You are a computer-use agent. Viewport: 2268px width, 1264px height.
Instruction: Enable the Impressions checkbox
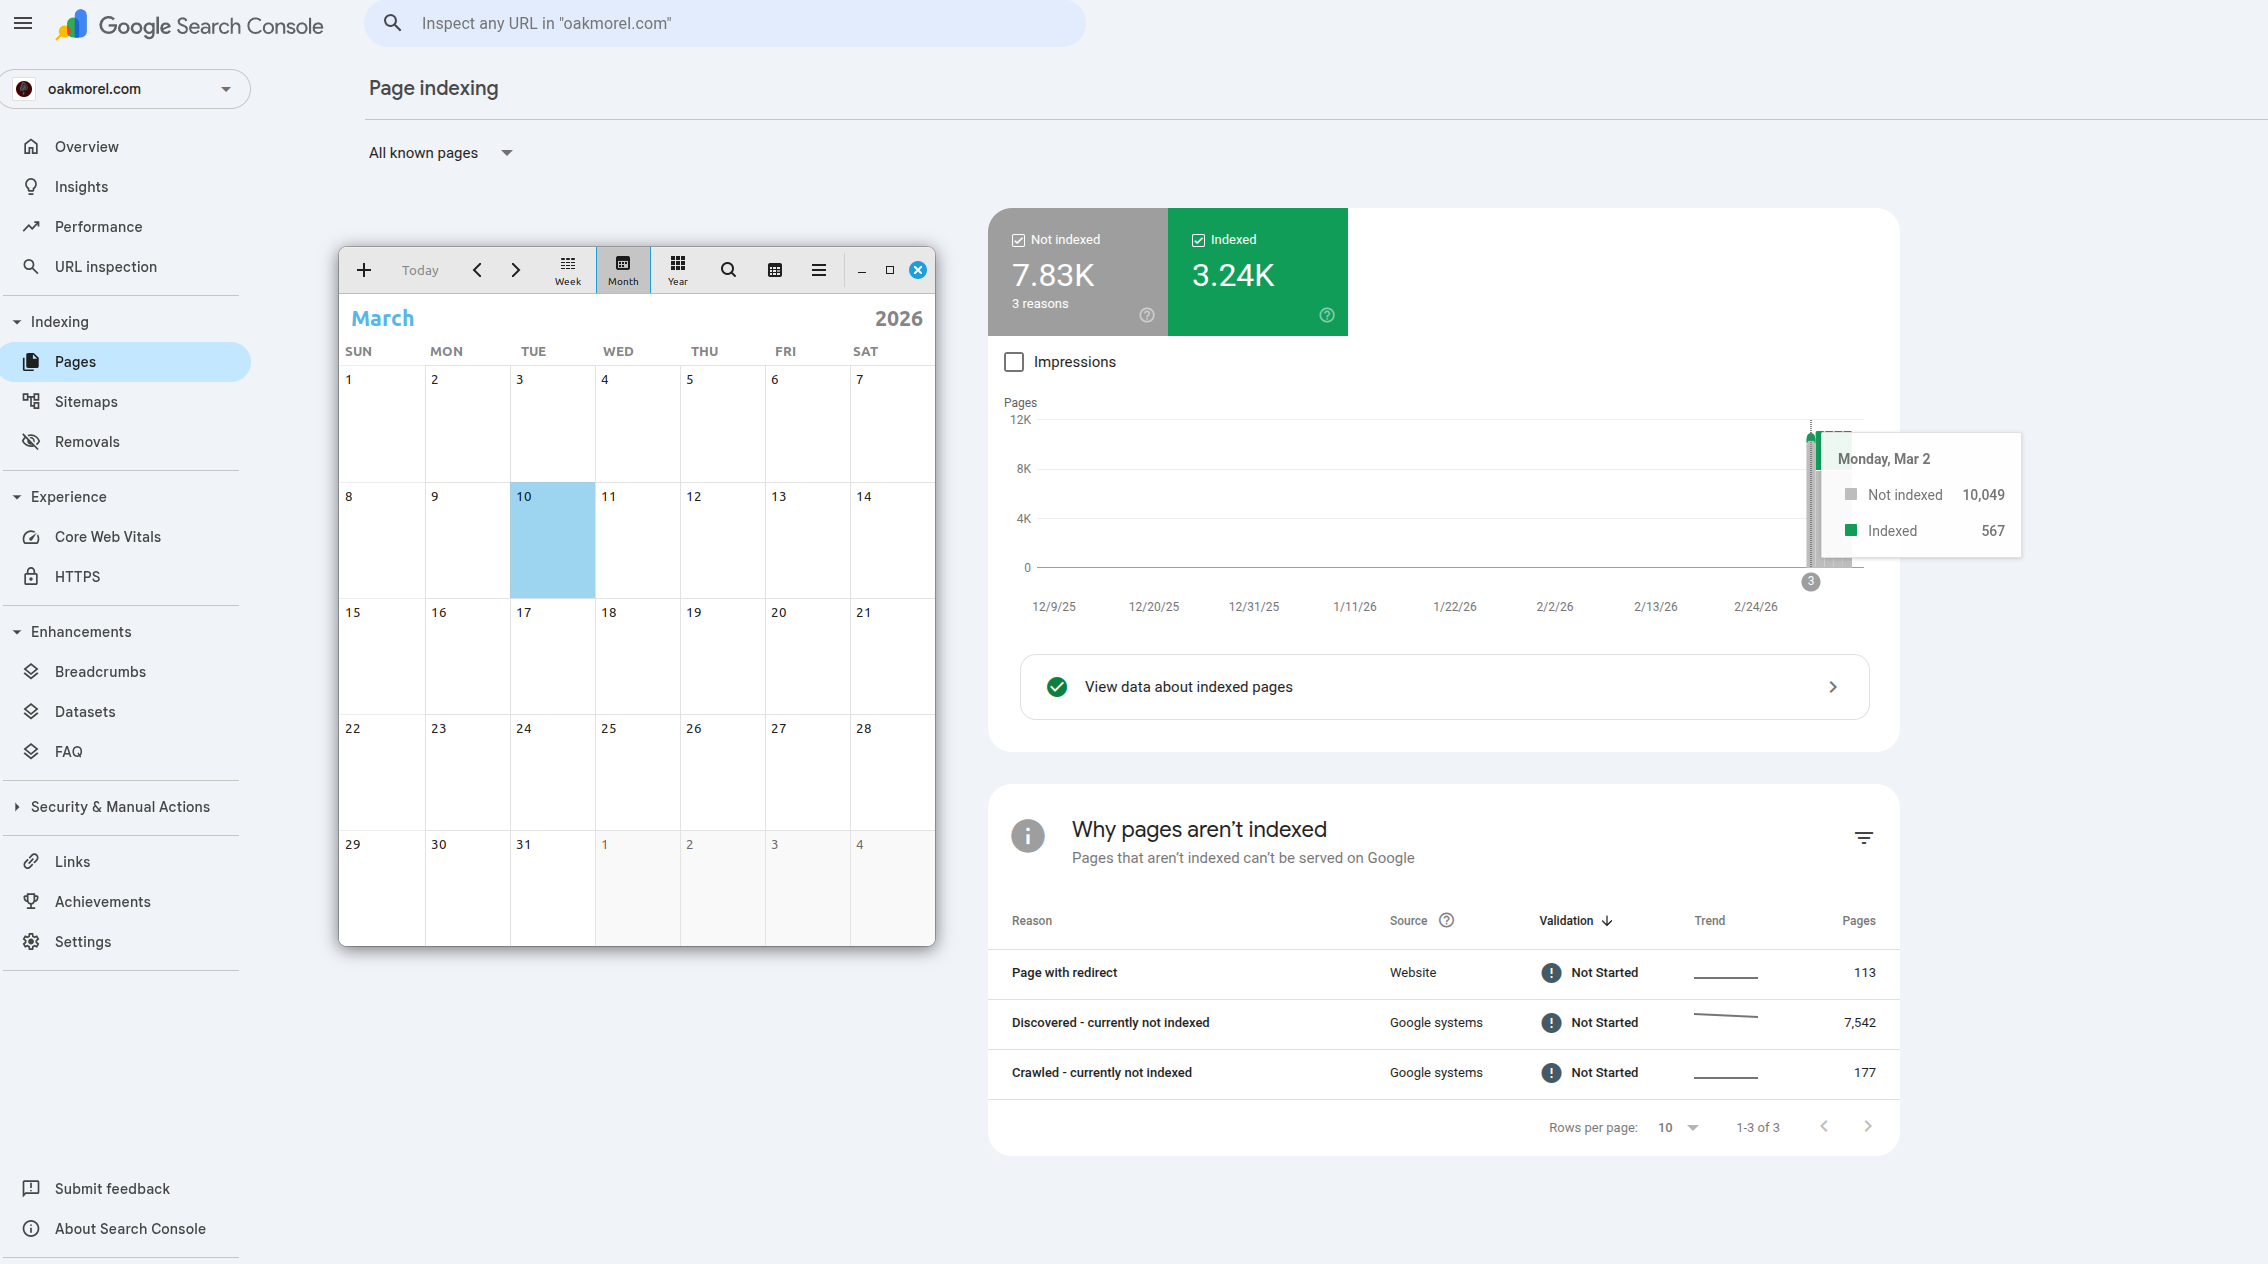[x=1014, y=362]
